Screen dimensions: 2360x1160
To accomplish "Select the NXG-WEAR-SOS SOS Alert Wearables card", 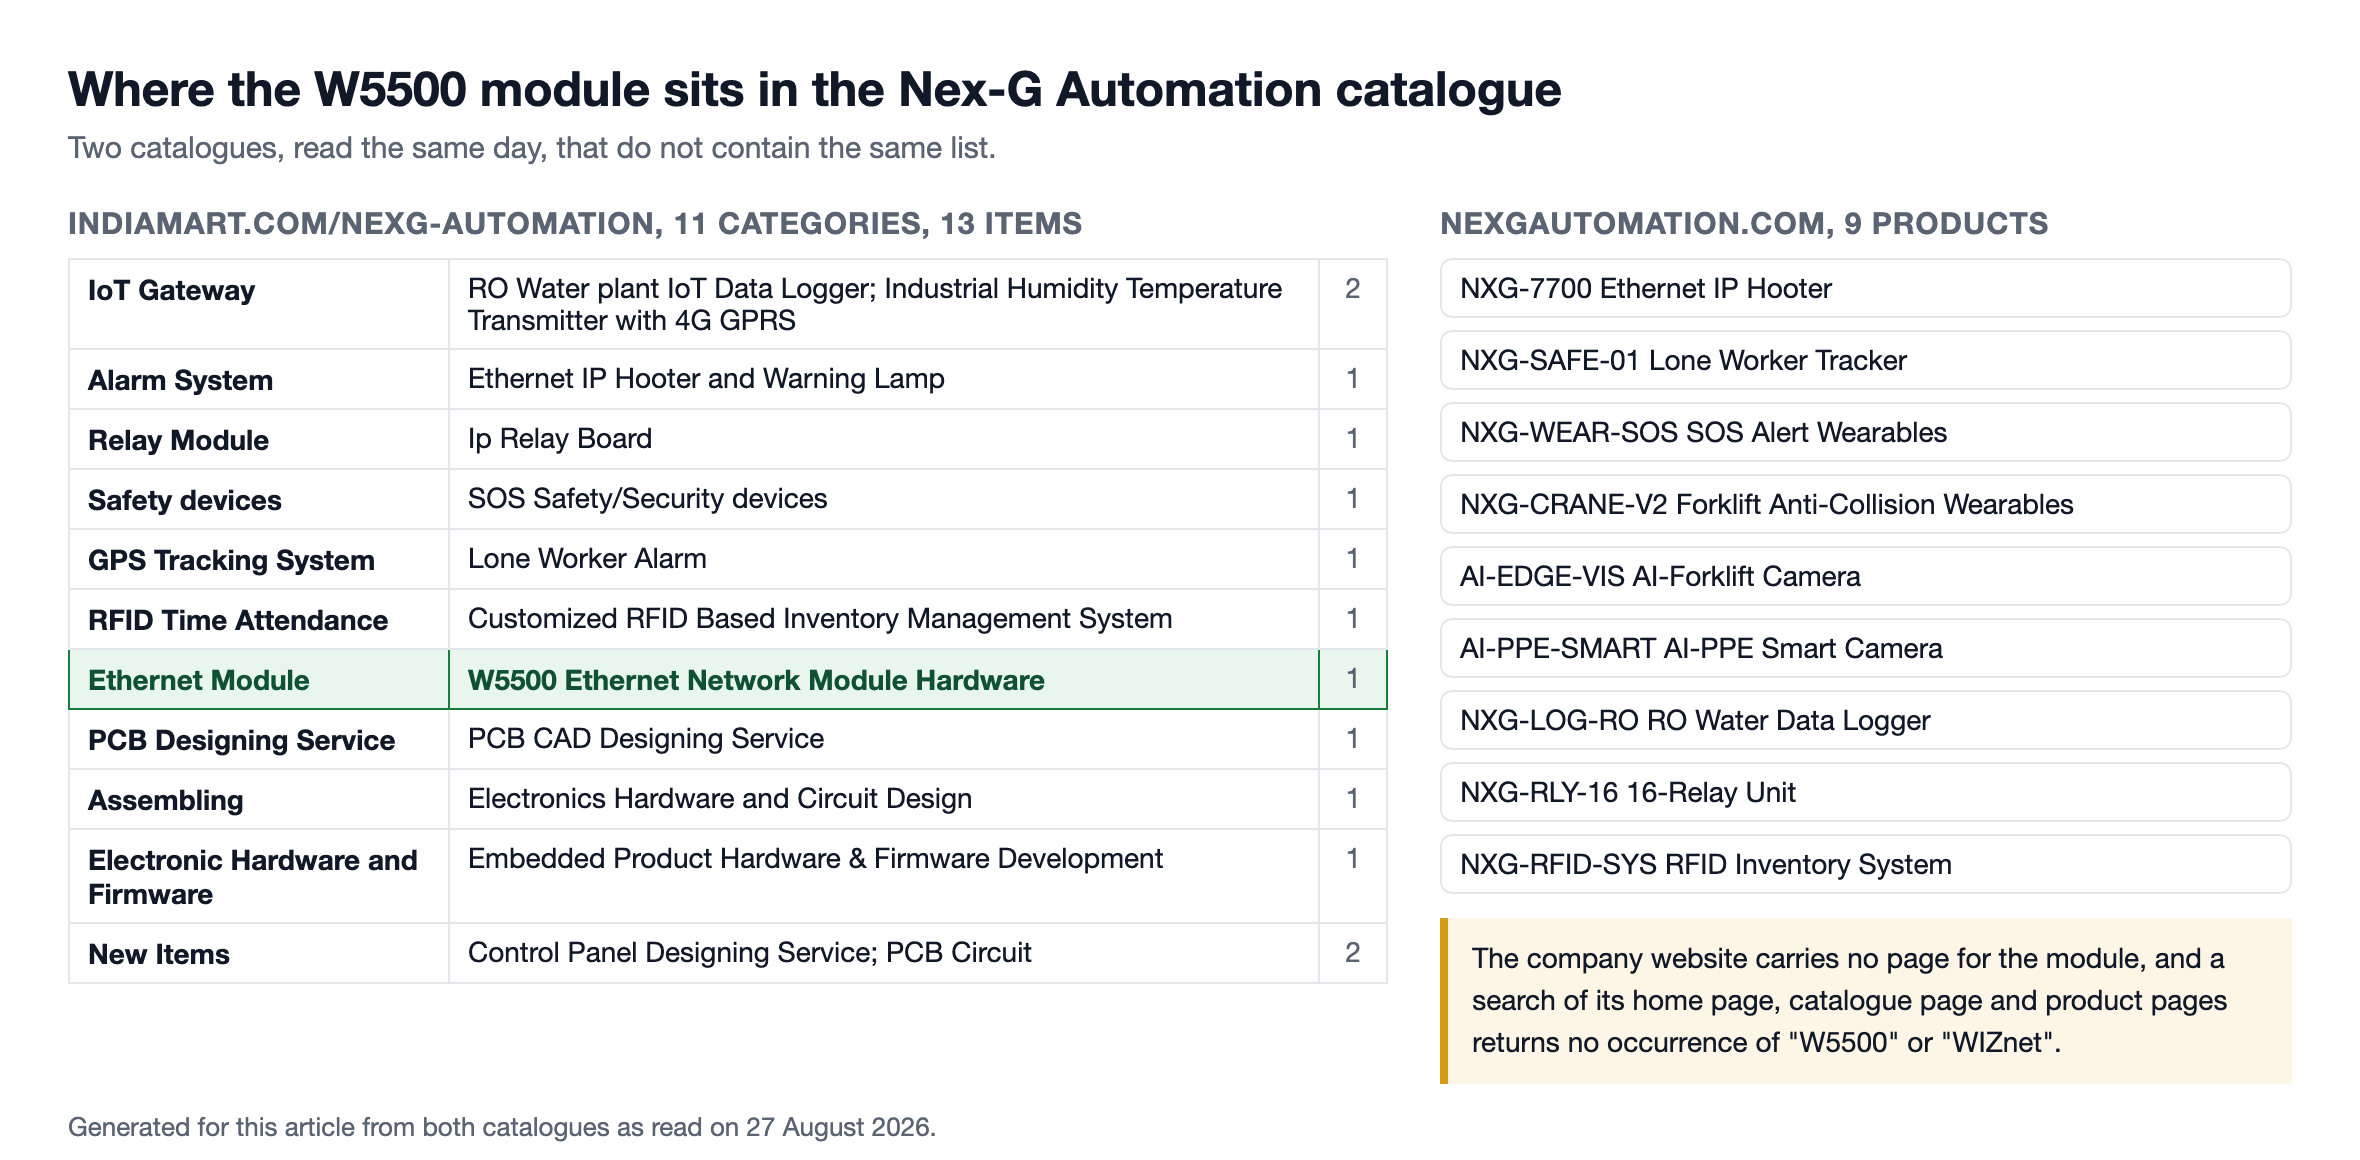I will 1865,432.
